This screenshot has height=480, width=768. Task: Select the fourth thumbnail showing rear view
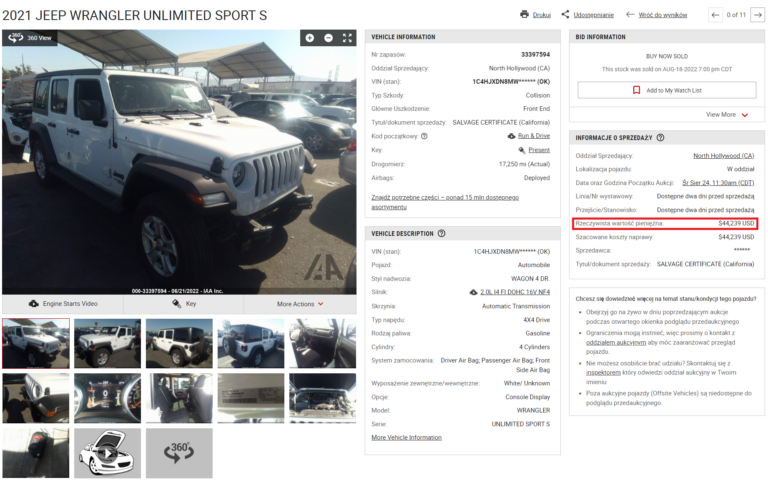[x=251, y=343]
